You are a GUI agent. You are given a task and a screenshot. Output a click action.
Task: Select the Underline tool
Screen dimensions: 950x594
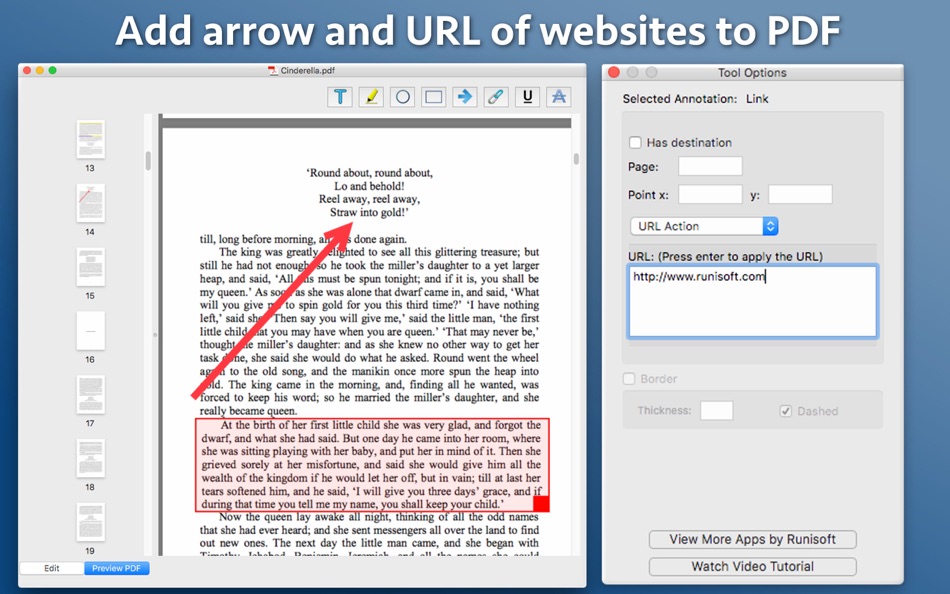point(527,97)
